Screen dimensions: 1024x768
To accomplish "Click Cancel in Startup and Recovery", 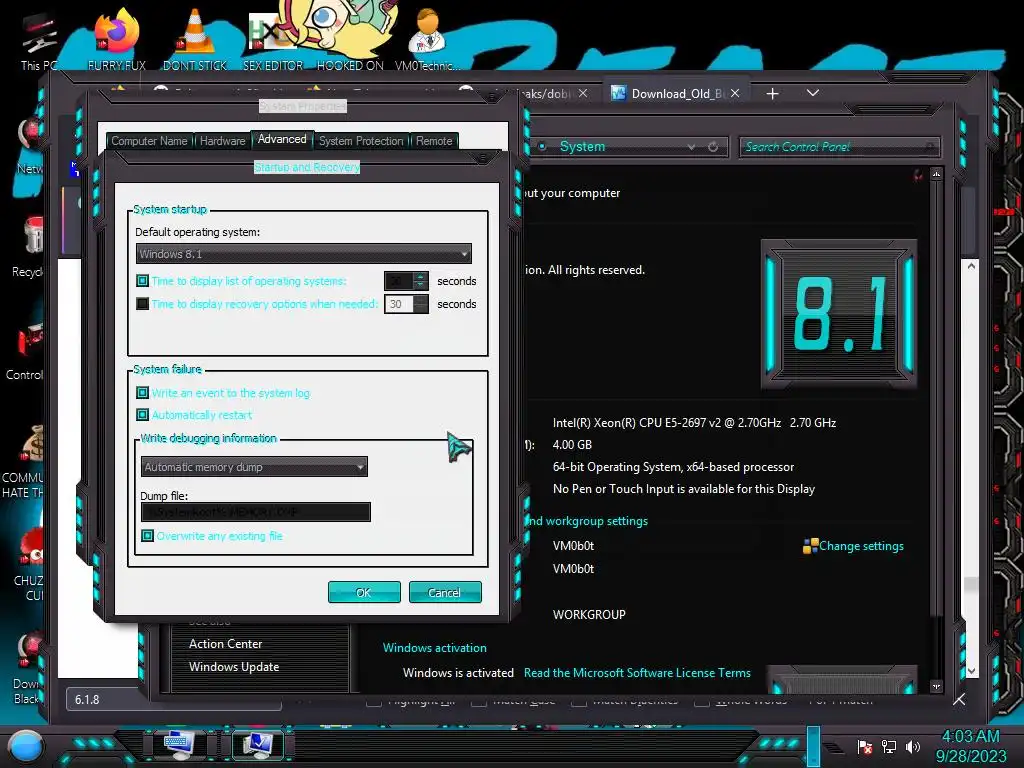I will point(445,592).
